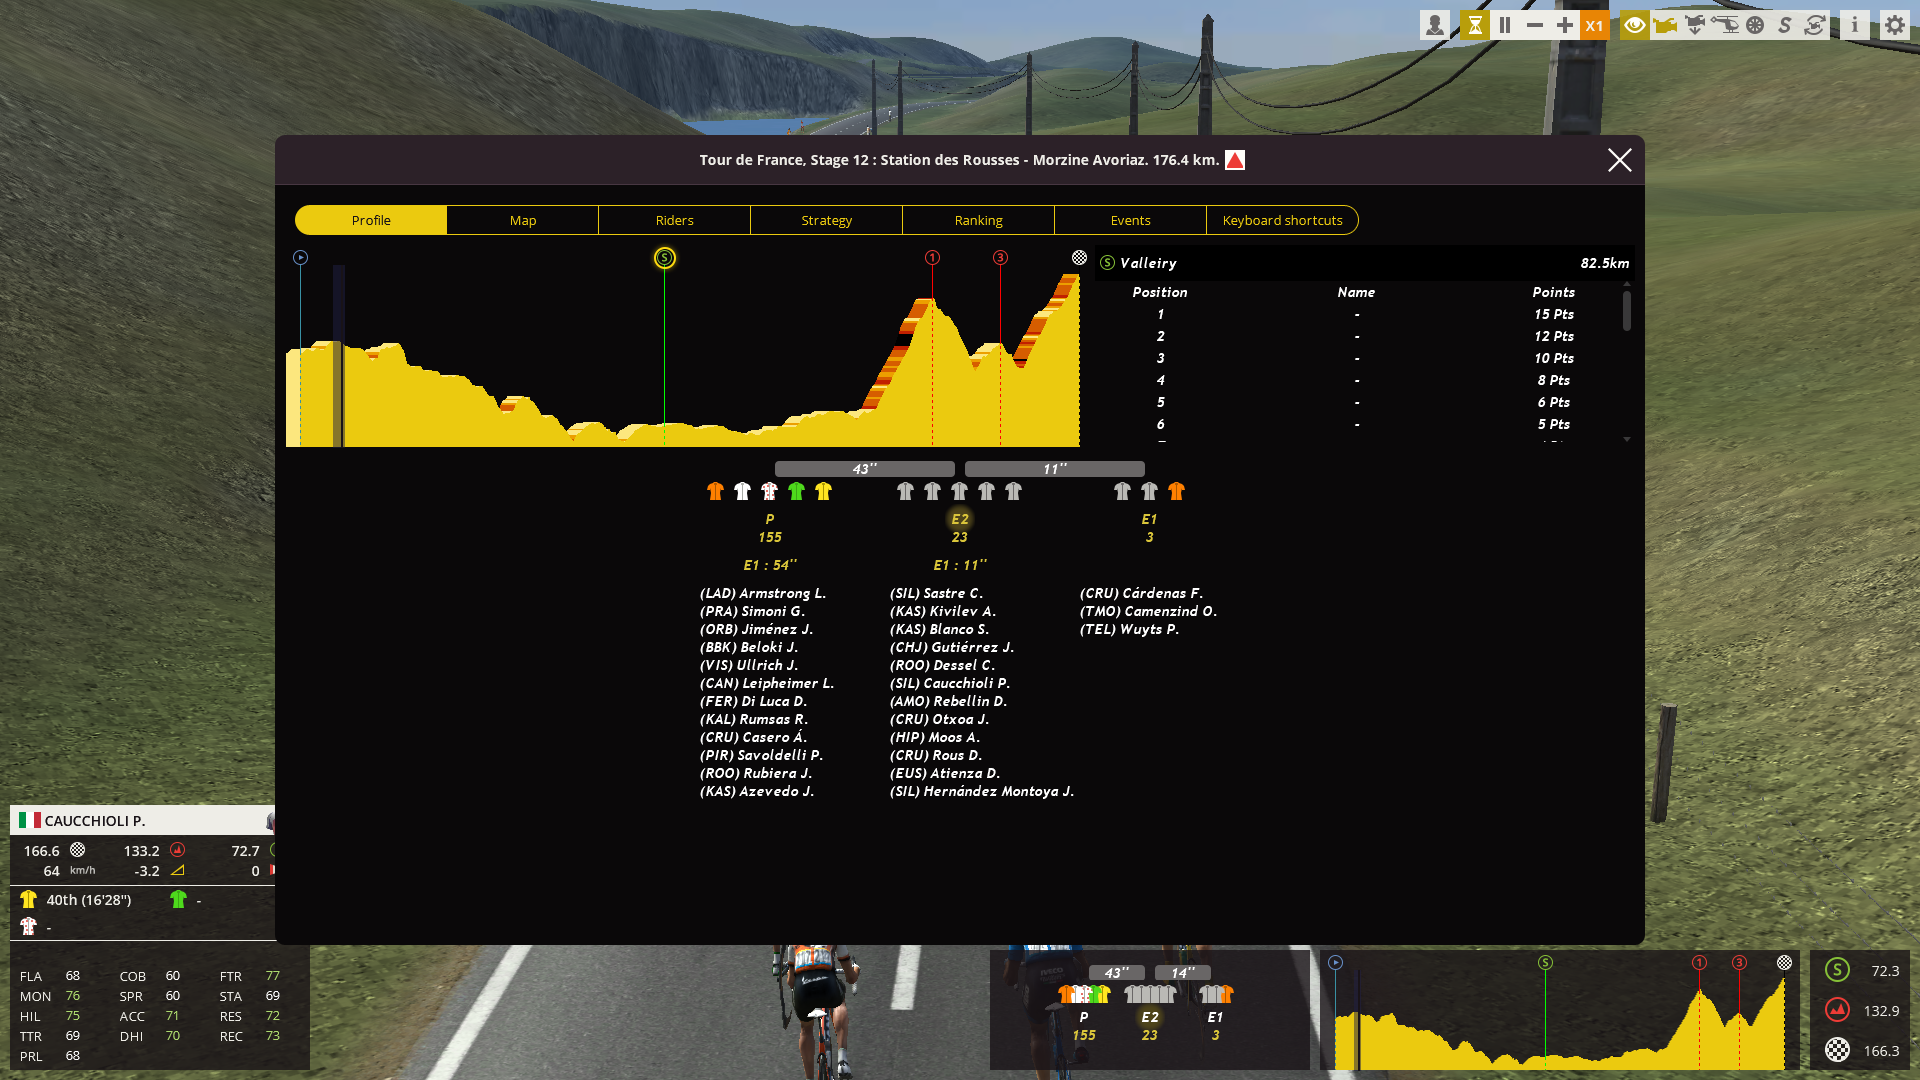Decrease game speed with minus icon
Viewport: 1920px width, 1080px height.
click(1535, 25)
